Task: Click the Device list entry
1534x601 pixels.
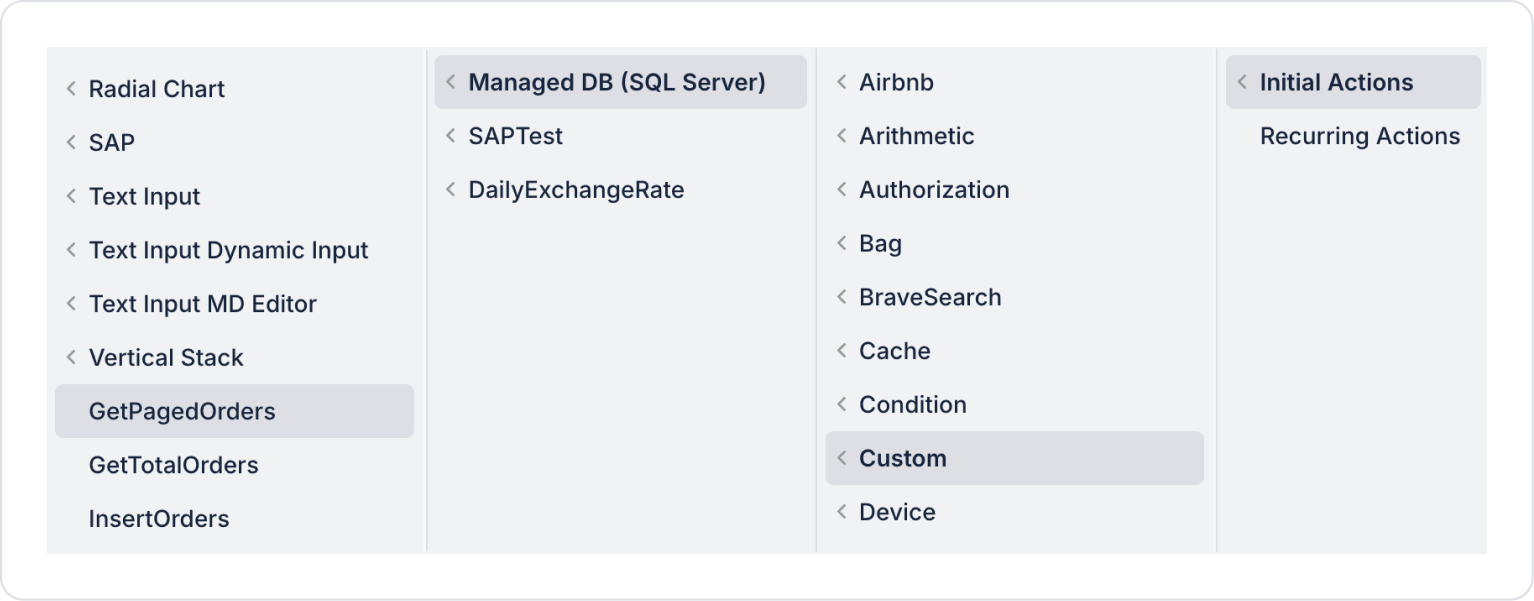Action: (897, 513)
